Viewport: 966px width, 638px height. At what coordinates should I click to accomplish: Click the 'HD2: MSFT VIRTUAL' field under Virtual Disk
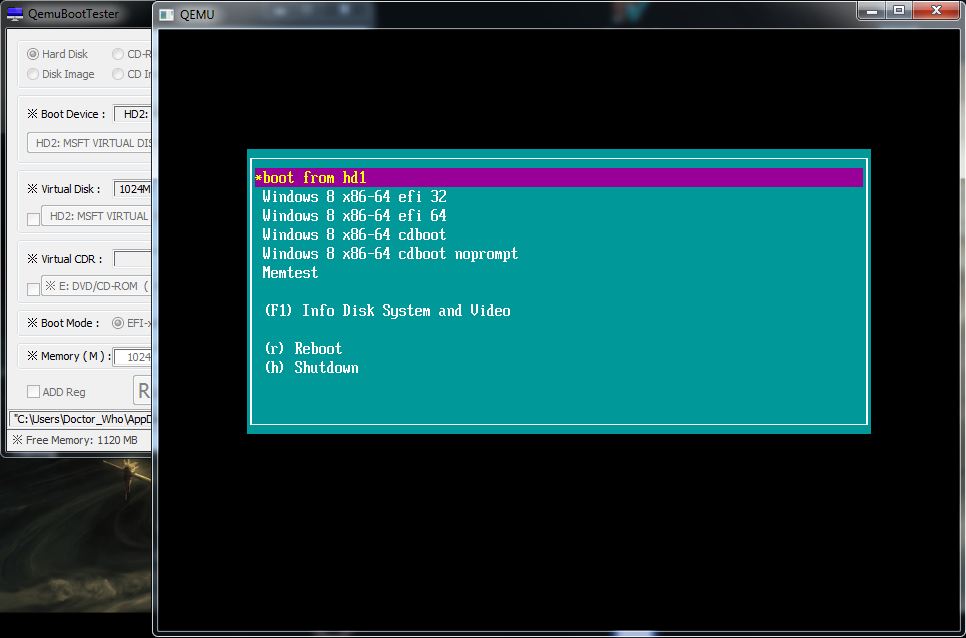pos(97,216)
